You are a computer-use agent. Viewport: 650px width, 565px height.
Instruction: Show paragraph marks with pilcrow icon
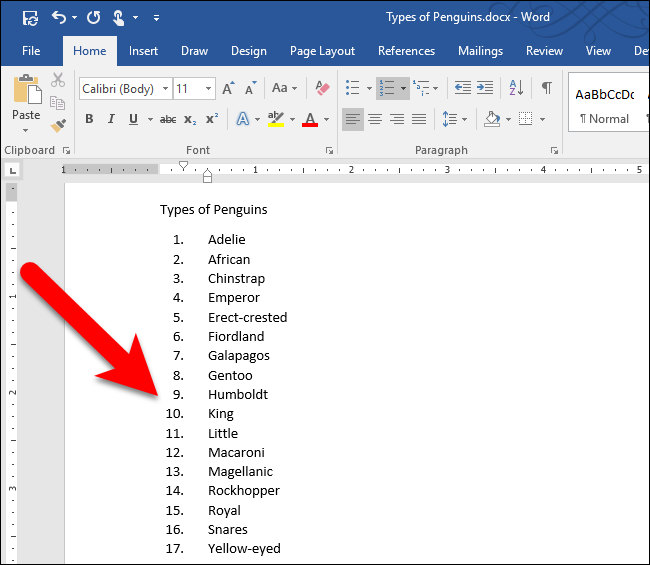pyautogui.click(x=546, y=88)
